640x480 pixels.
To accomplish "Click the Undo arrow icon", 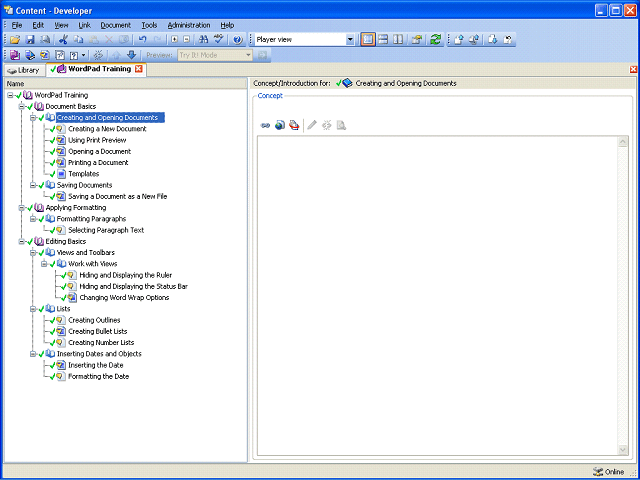I will [142, 40].
